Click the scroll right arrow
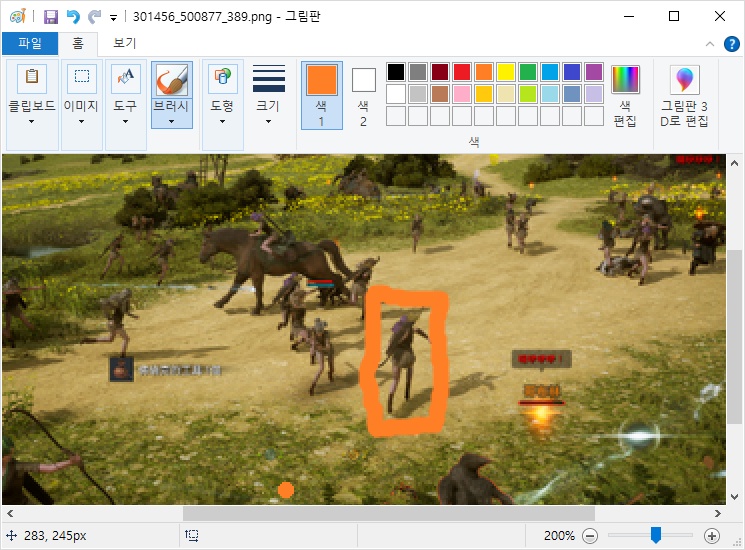The height and width of the screenshot is (550, 745). point(717,513)
